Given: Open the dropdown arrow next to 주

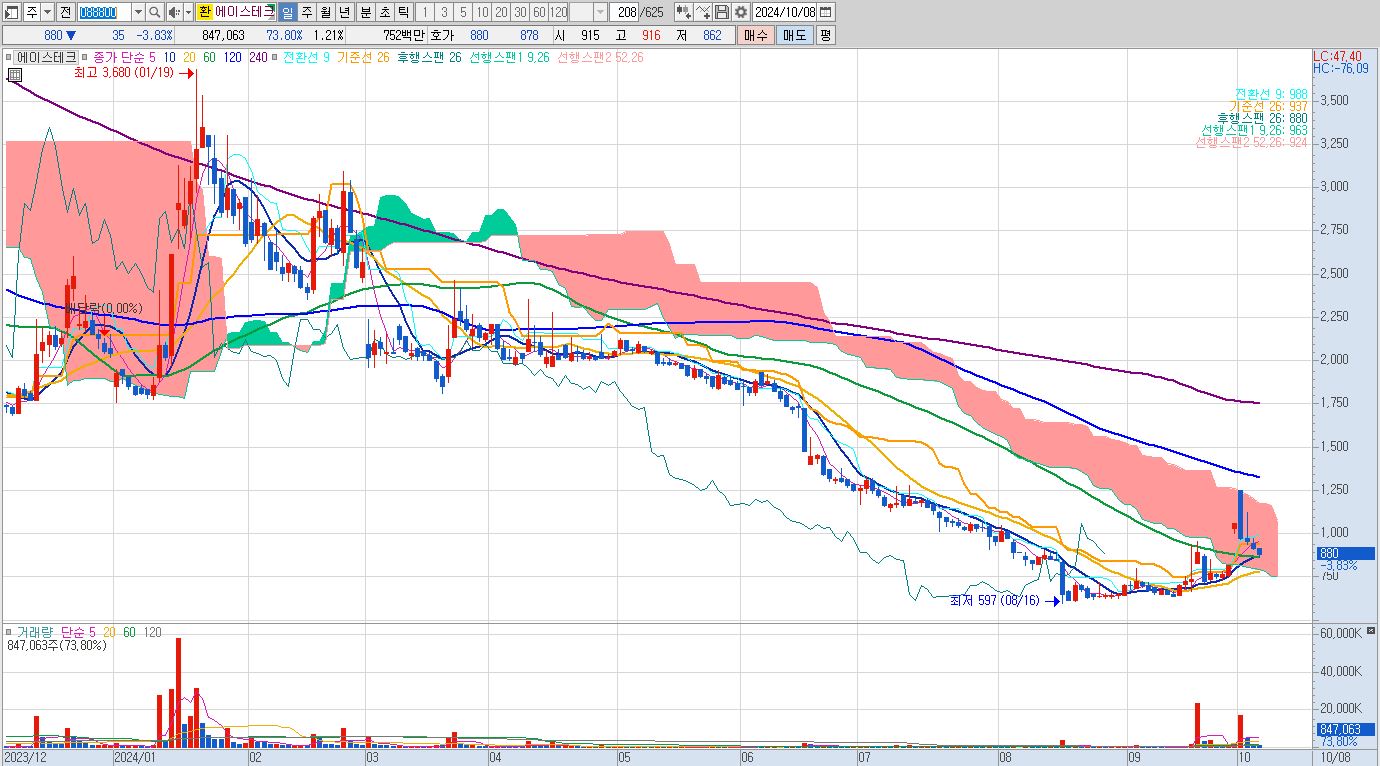Looking at the screenshot, I should pyautogui.click(x=47, y=12).
